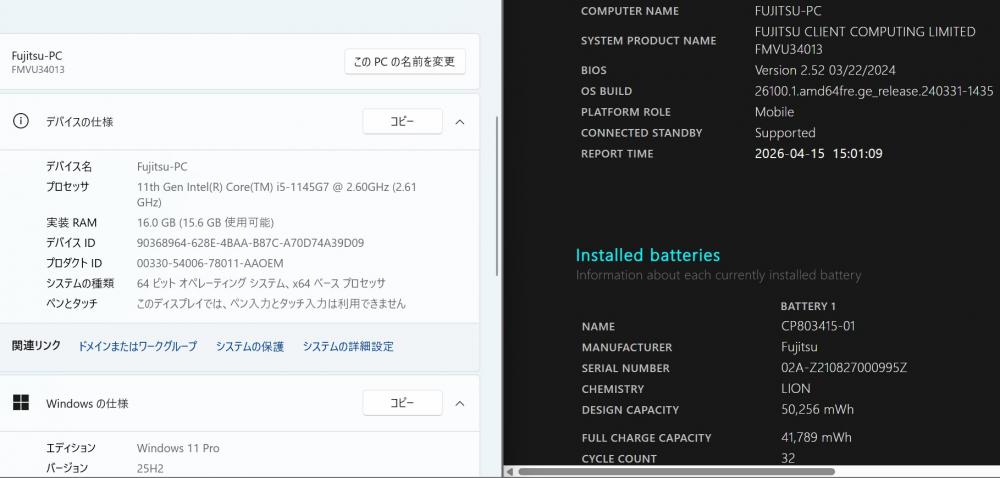This screenshot has width=1000, height=478.
Task: Copy the Windows specifications
Action: pyautogui.click(x=402, y=403)
